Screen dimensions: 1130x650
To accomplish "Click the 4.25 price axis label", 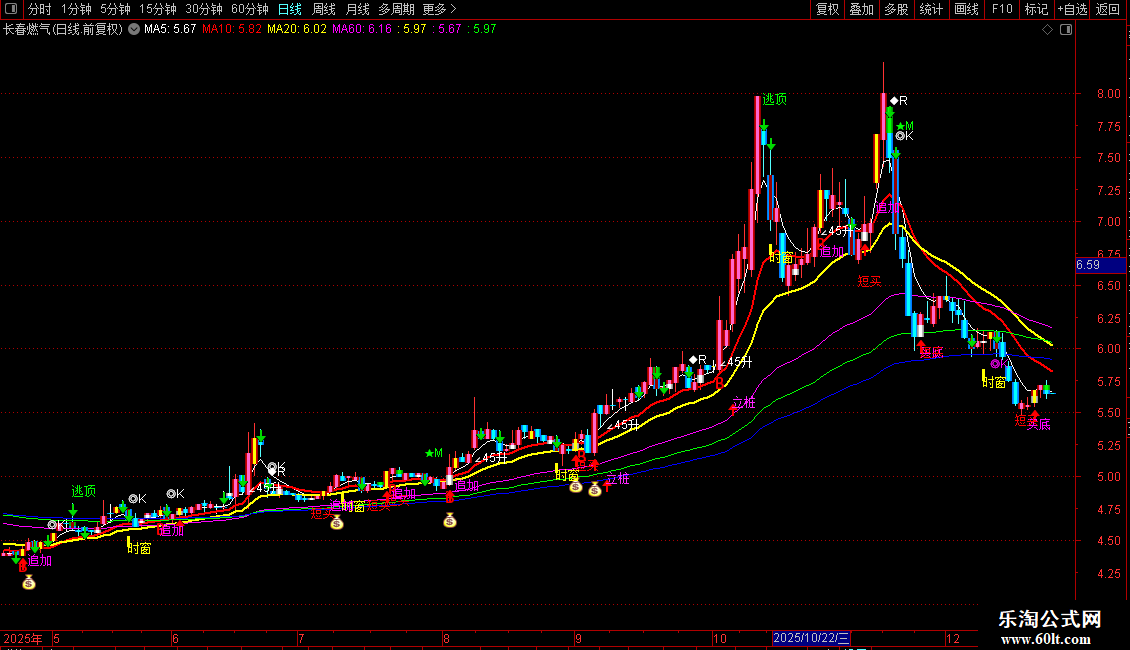I will 1108,574.
